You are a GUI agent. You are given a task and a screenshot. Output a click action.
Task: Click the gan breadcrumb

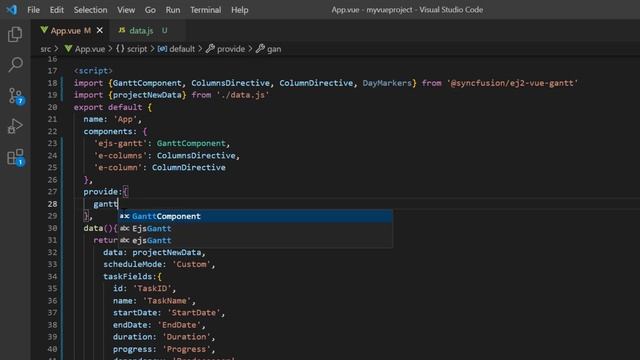[269, 49]
